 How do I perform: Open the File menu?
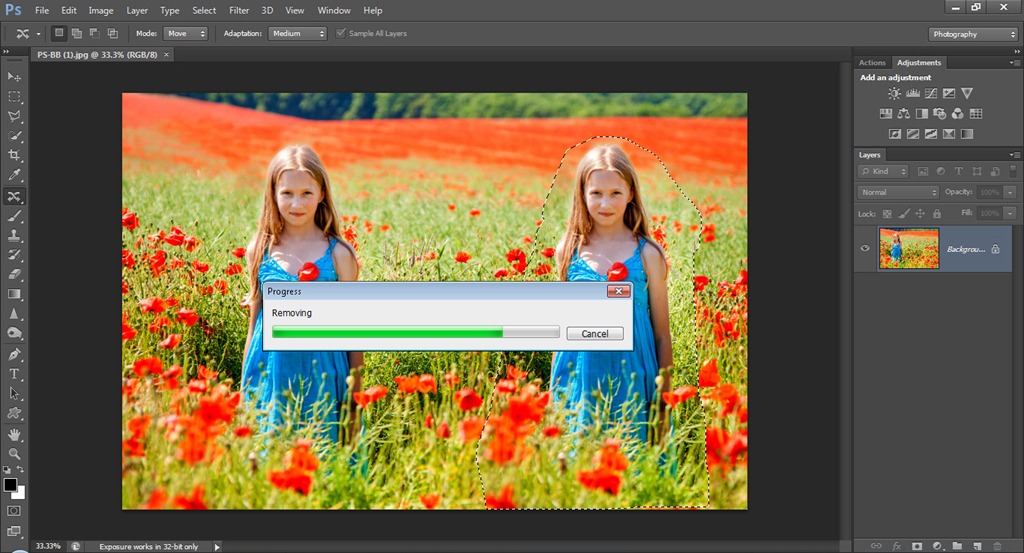tap(42, 10)
